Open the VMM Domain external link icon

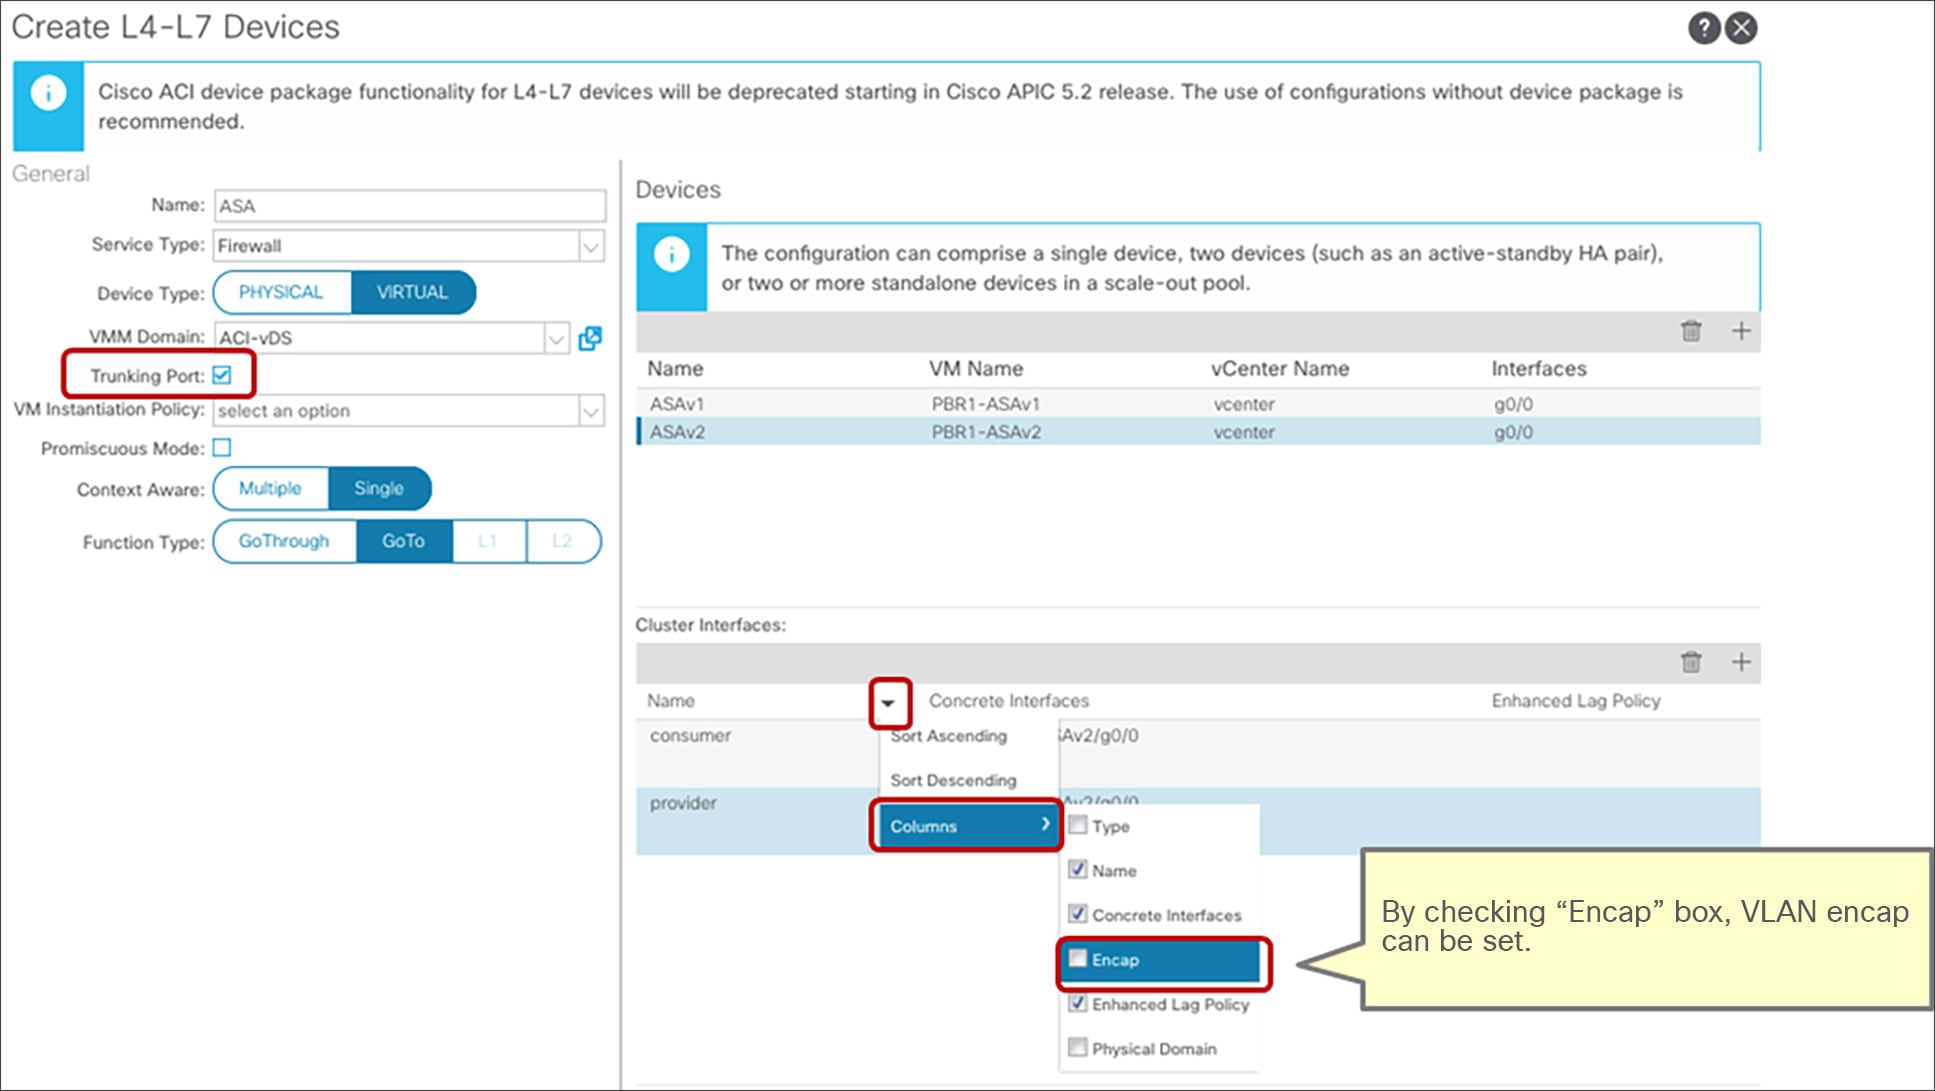(x=590, y=338)
